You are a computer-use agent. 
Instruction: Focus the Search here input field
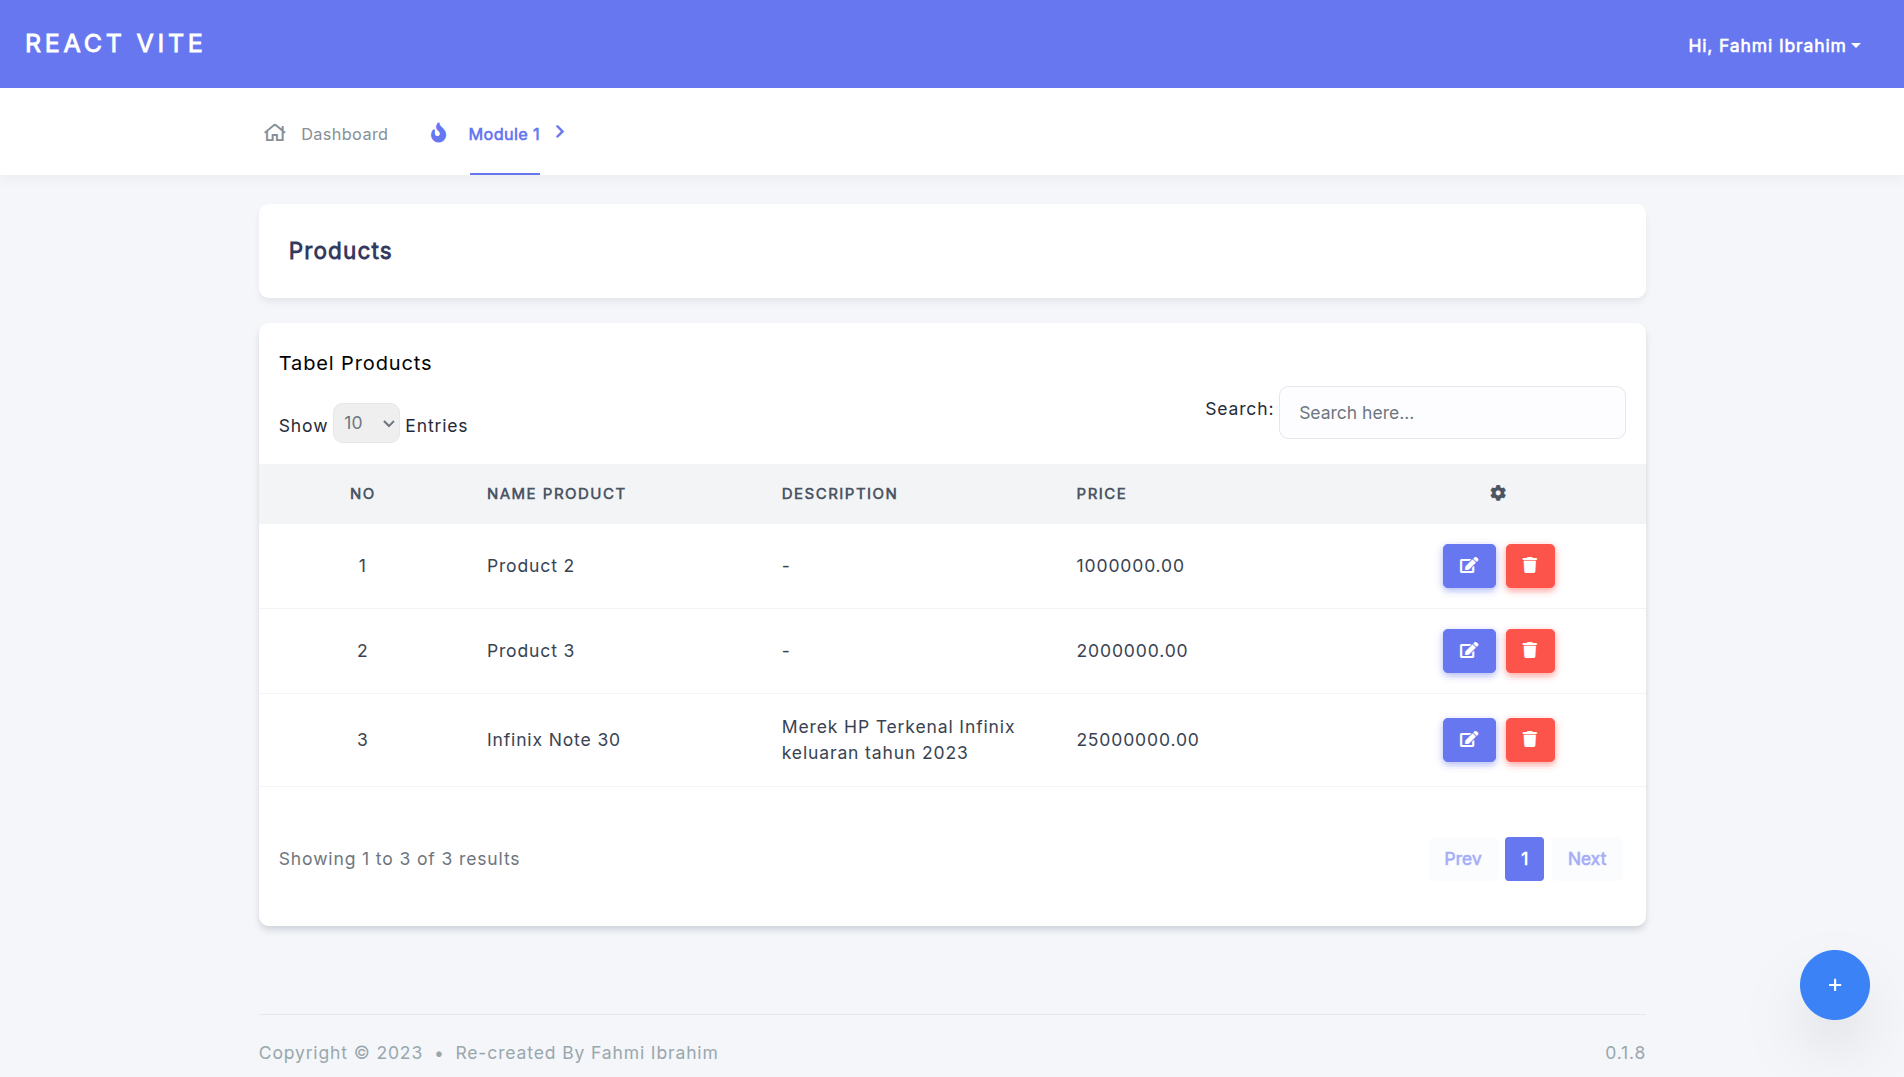click(1451, 413)
